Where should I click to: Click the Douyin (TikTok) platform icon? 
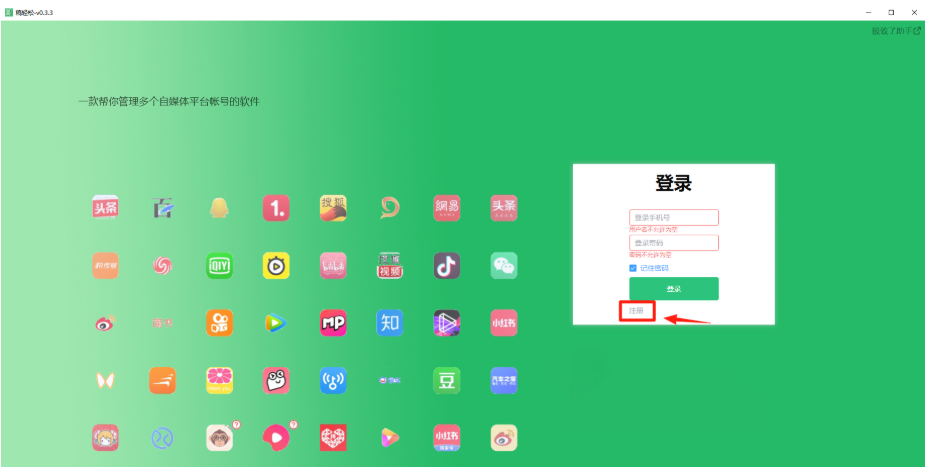pyautogui.click(x=447, y=265)
